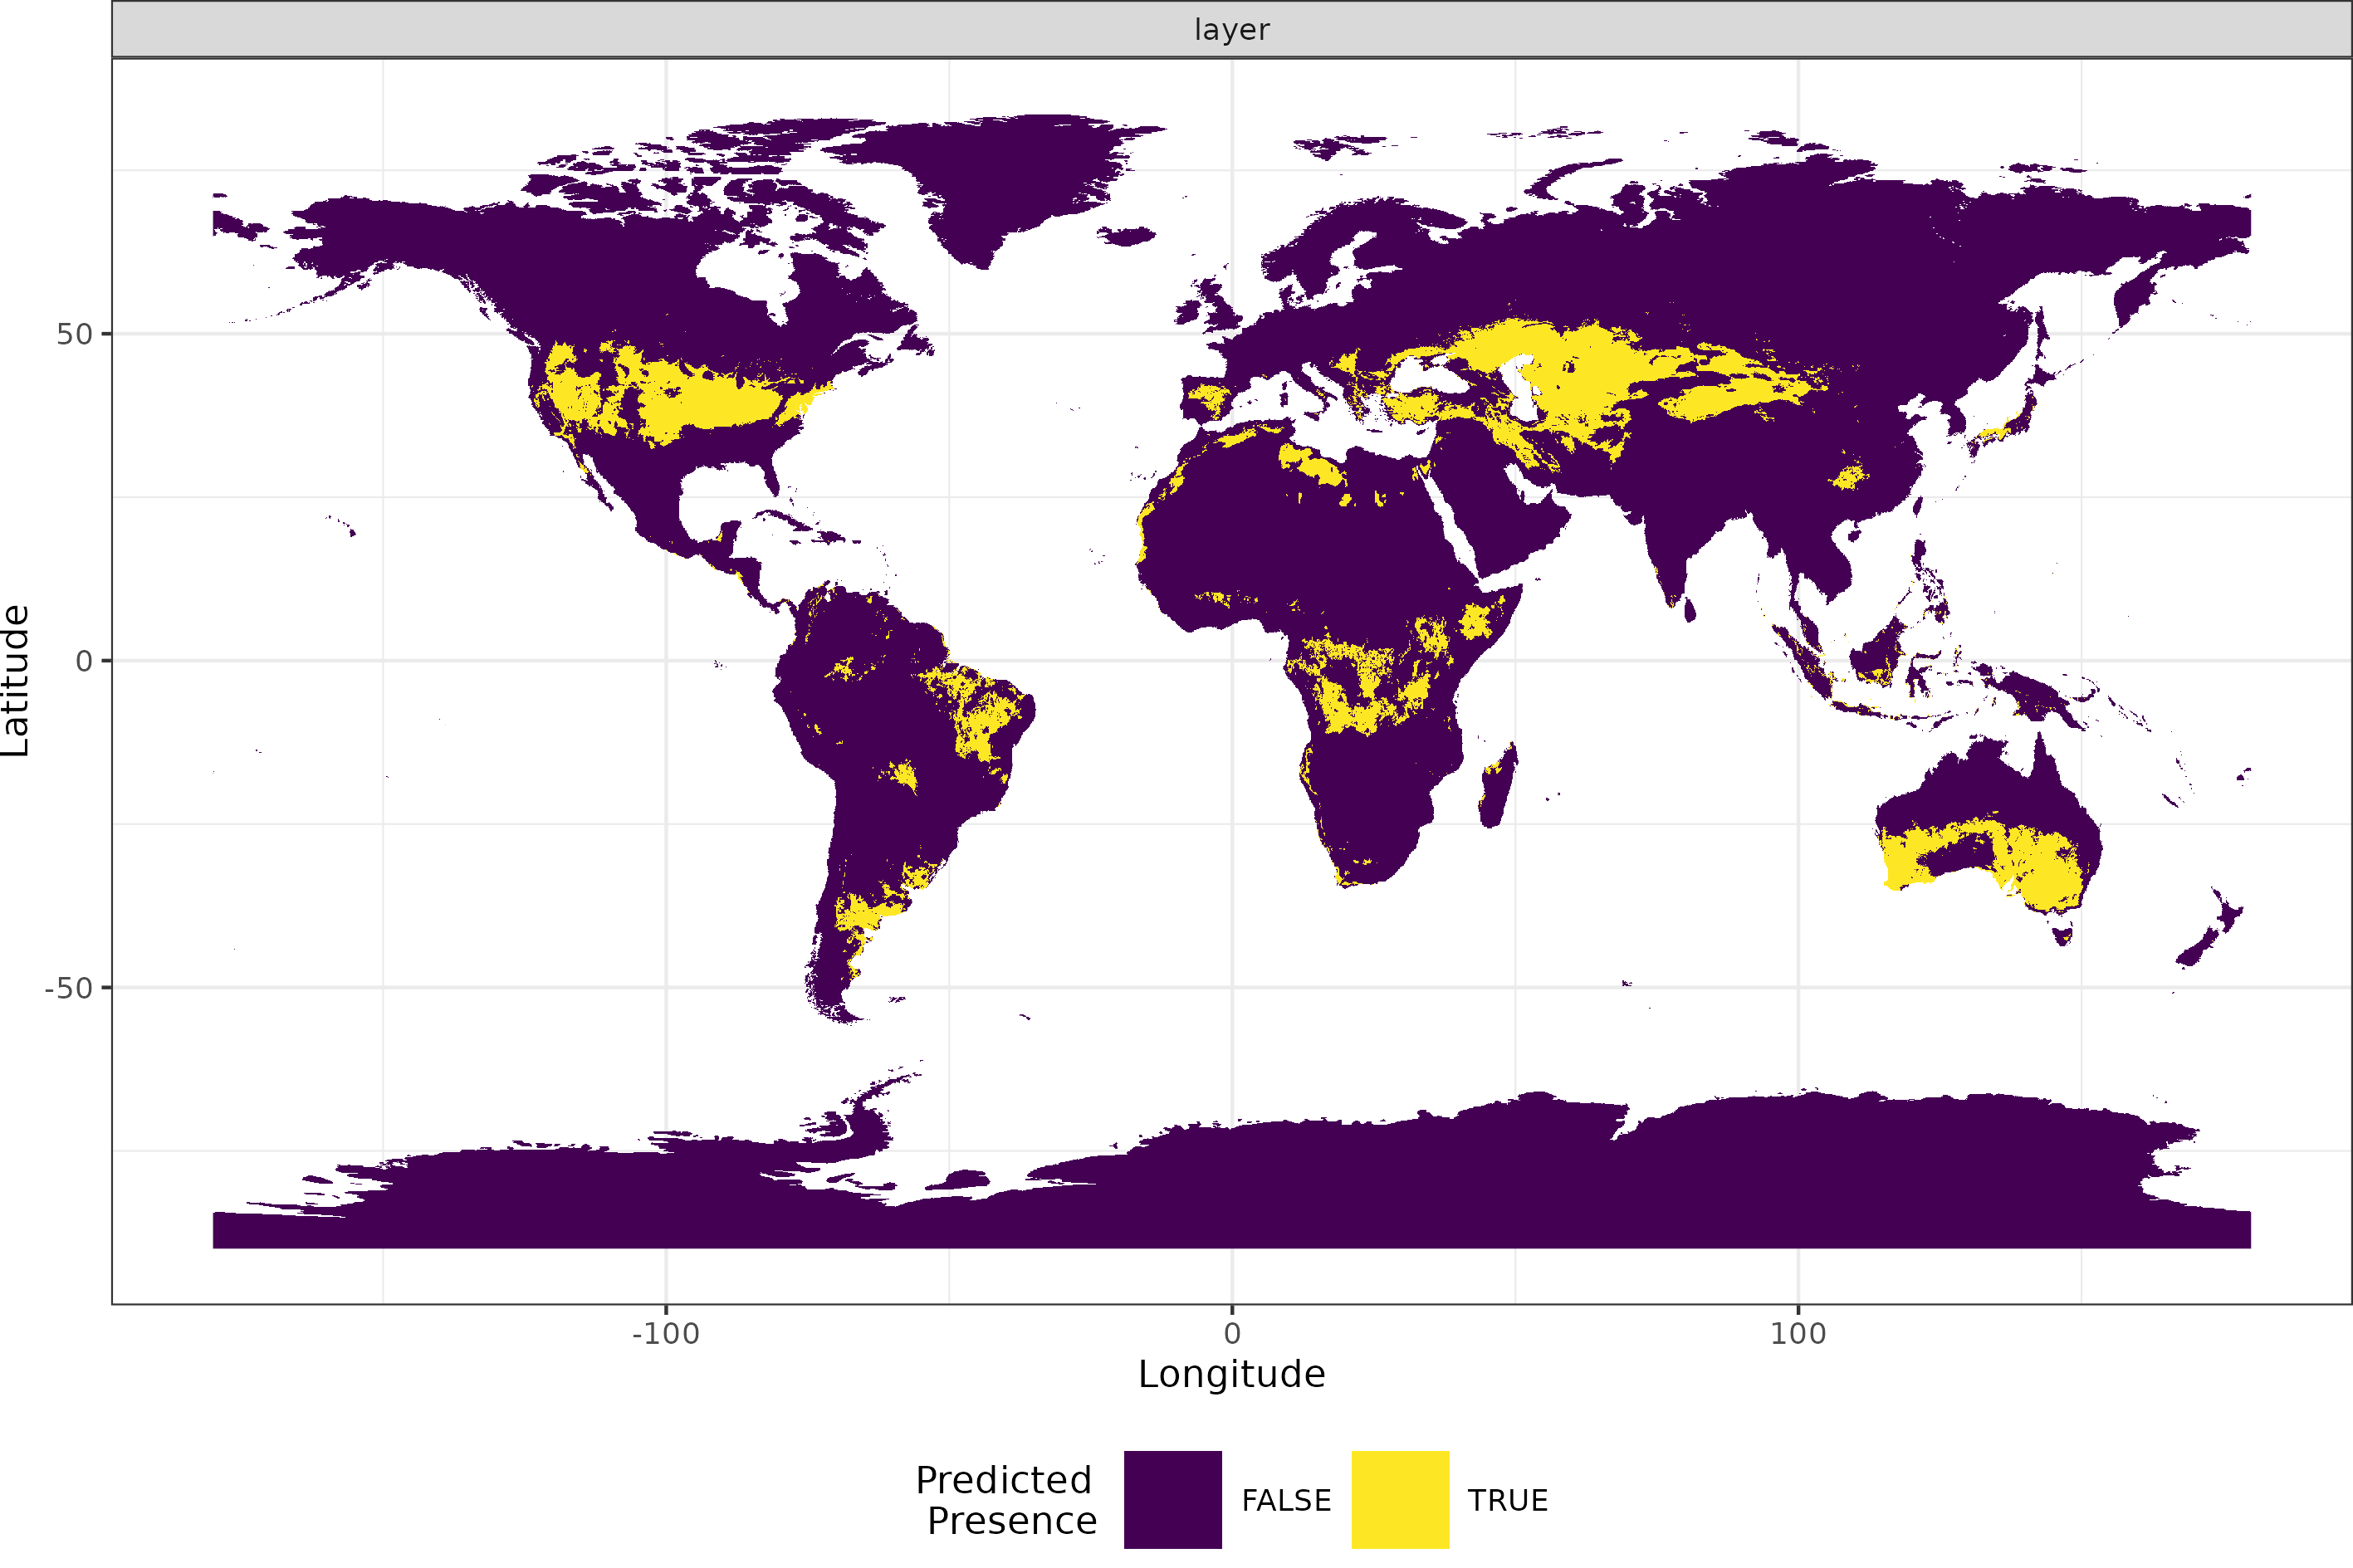Image resolution: width=2353 pixels, height=1568 pixels.
Task: Click the -50 latitude tick label
Action: pos(69,989)
